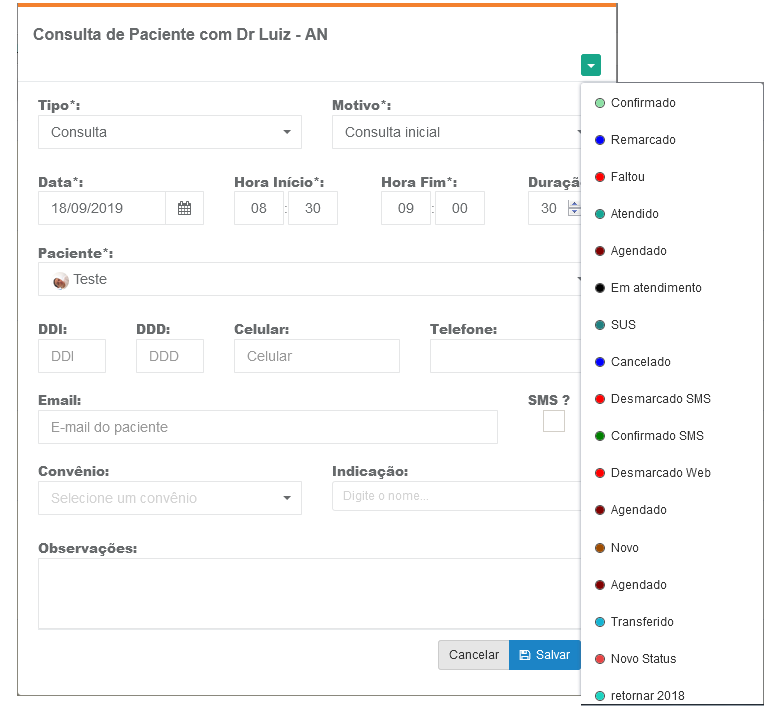Click the Celular phone number field
The height and width of the screenshot is (722, 784).
coord(316,356)
